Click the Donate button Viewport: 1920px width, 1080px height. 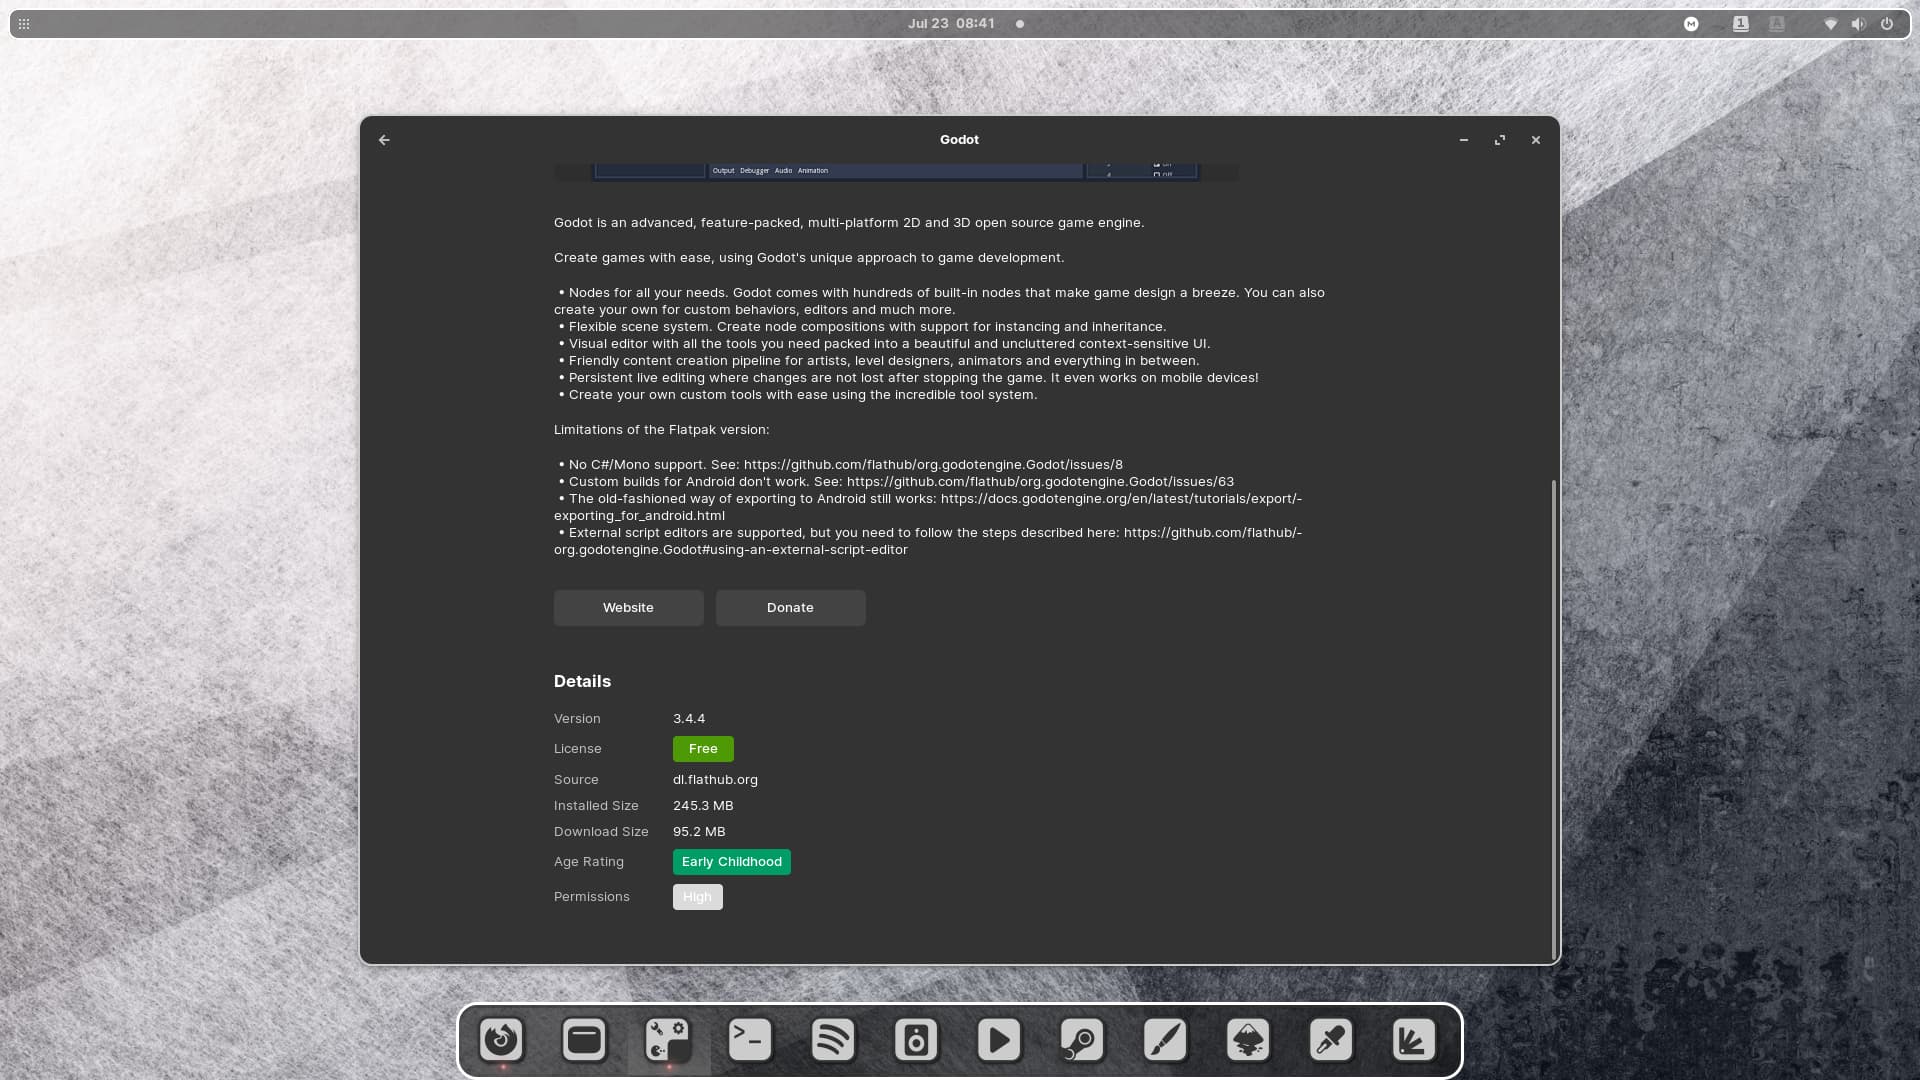click(790, 608)
